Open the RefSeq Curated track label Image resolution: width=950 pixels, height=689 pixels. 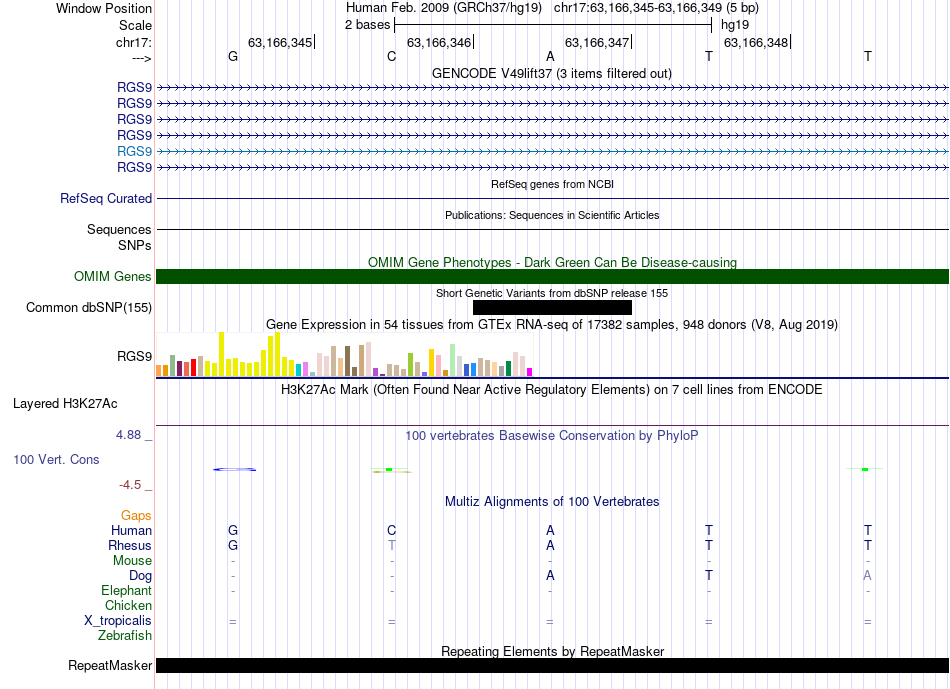[x=106, y=199]
